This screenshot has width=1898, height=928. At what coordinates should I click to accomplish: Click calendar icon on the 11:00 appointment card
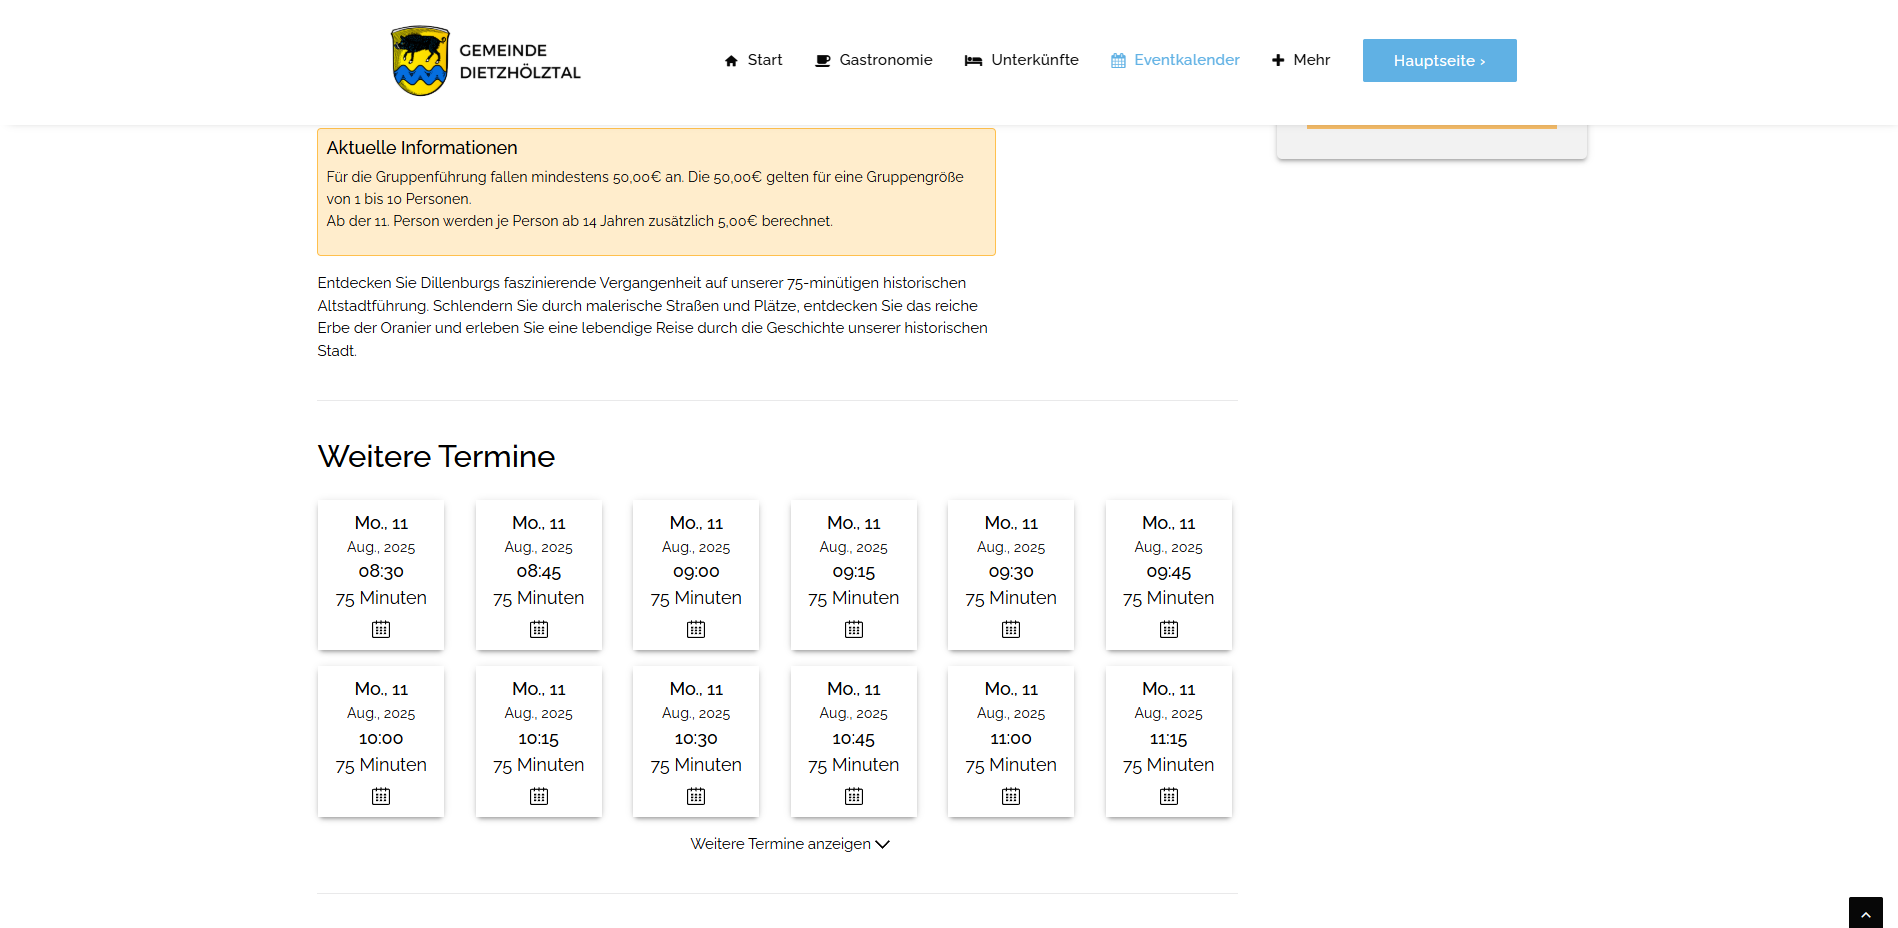click(1011, 796)
